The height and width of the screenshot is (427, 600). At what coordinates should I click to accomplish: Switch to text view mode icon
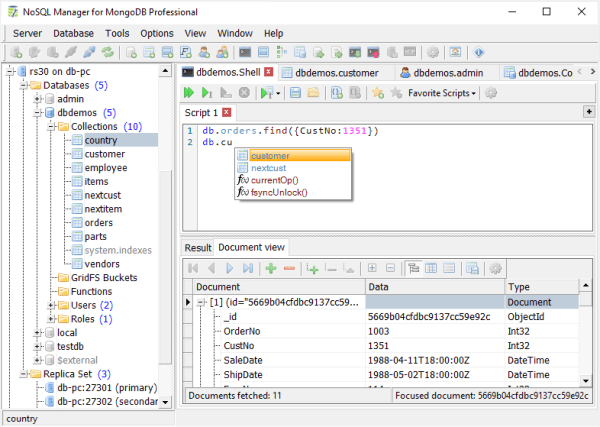pyautogui.click(x=449, y=269)
